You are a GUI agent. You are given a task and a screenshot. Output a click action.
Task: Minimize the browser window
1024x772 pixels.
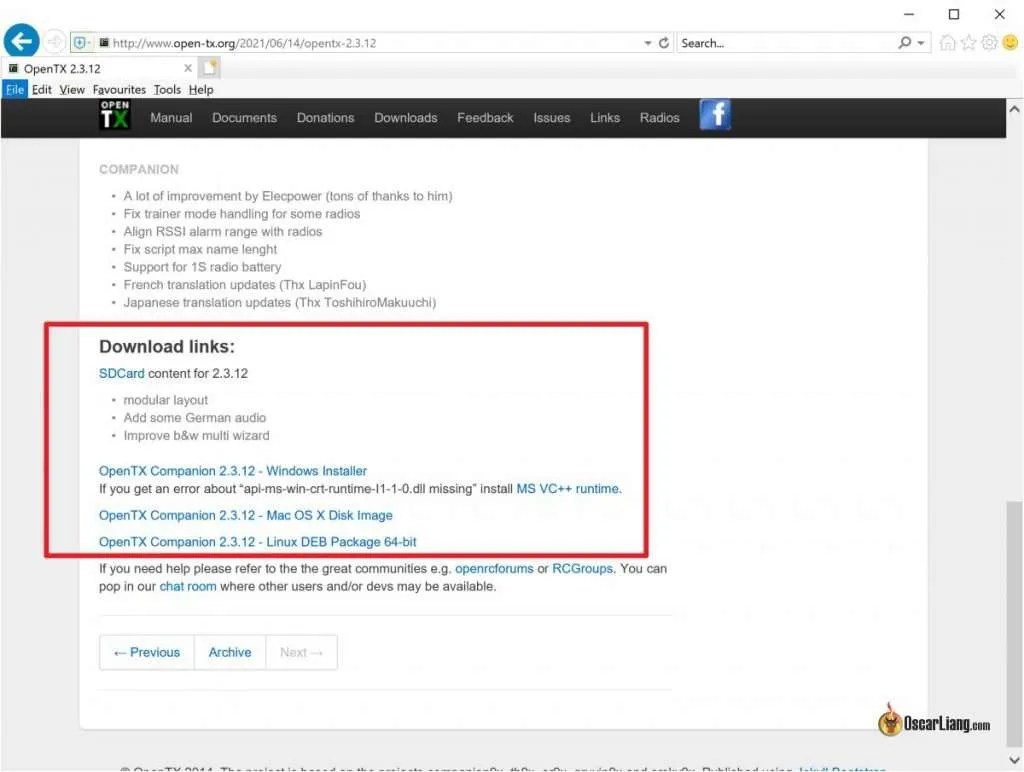(909, 14)
